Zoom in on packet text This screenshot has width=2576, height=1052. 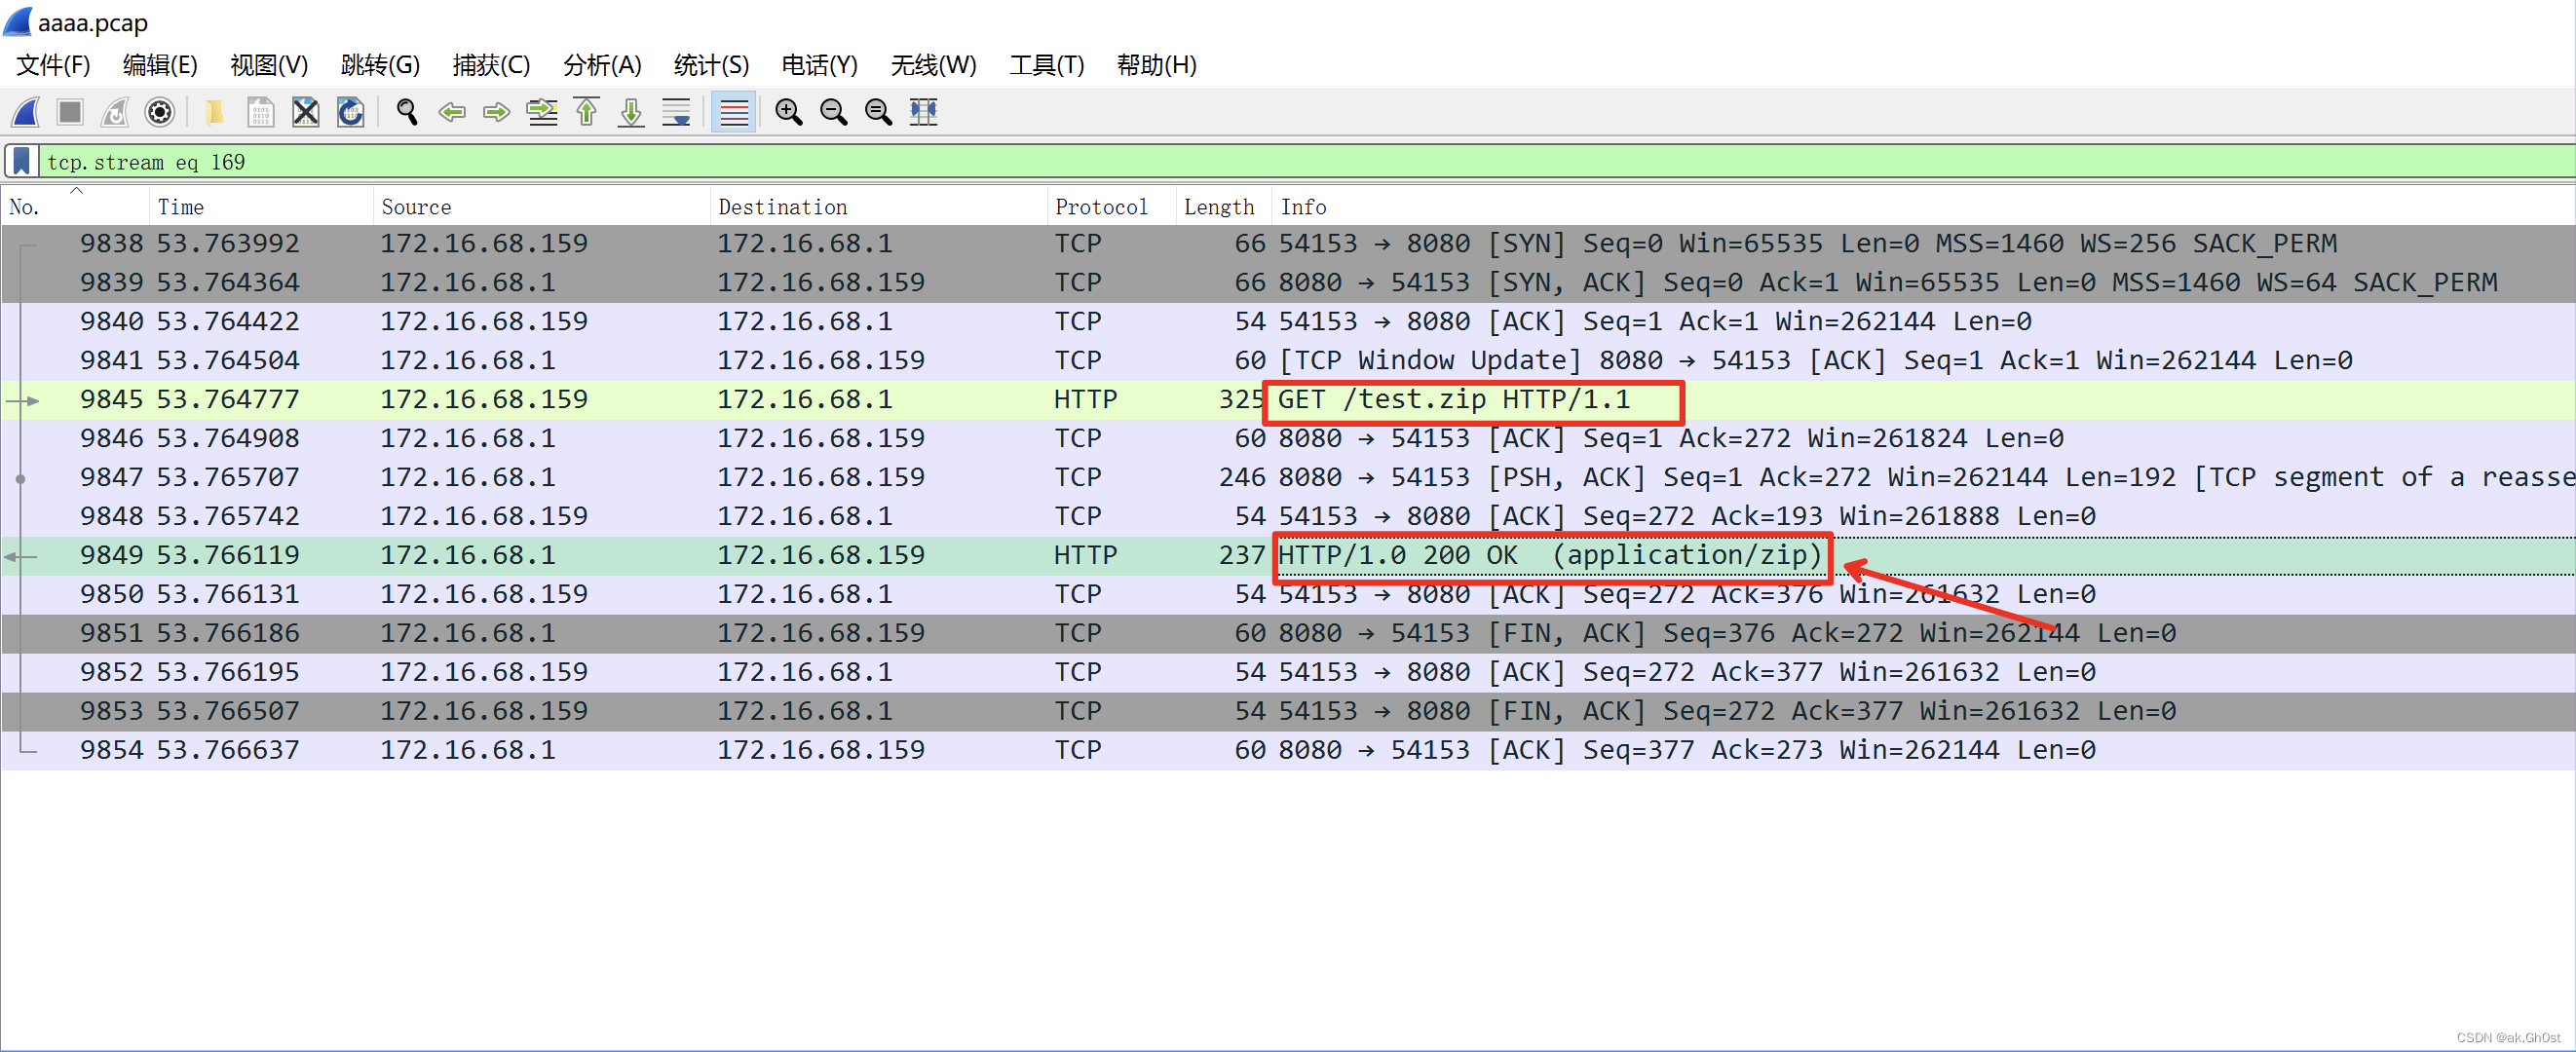click(x=789, y=112)
